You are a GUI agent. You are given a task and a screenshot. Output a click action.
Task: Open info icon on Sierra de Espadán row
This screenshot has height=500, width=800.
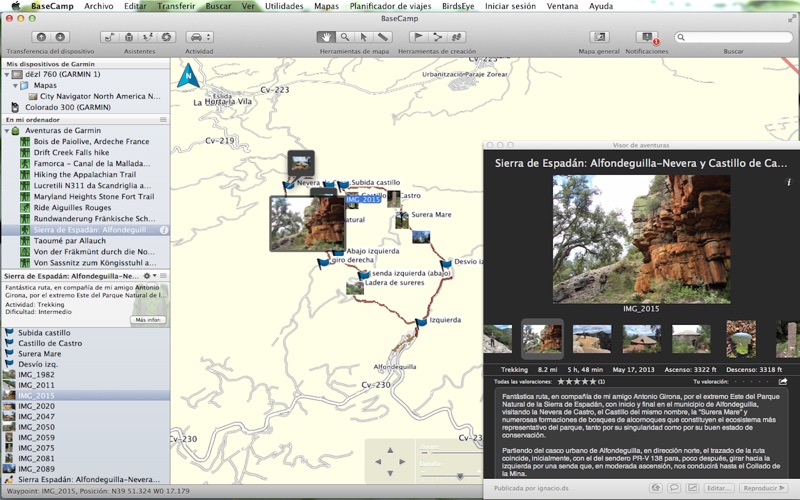(x=164, y=230)
